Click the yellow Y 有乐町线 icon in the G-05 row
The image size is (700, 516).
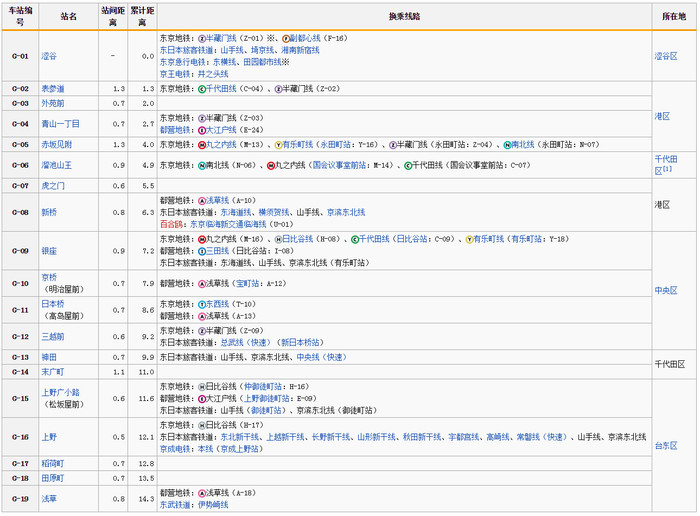tap(279, 145)
